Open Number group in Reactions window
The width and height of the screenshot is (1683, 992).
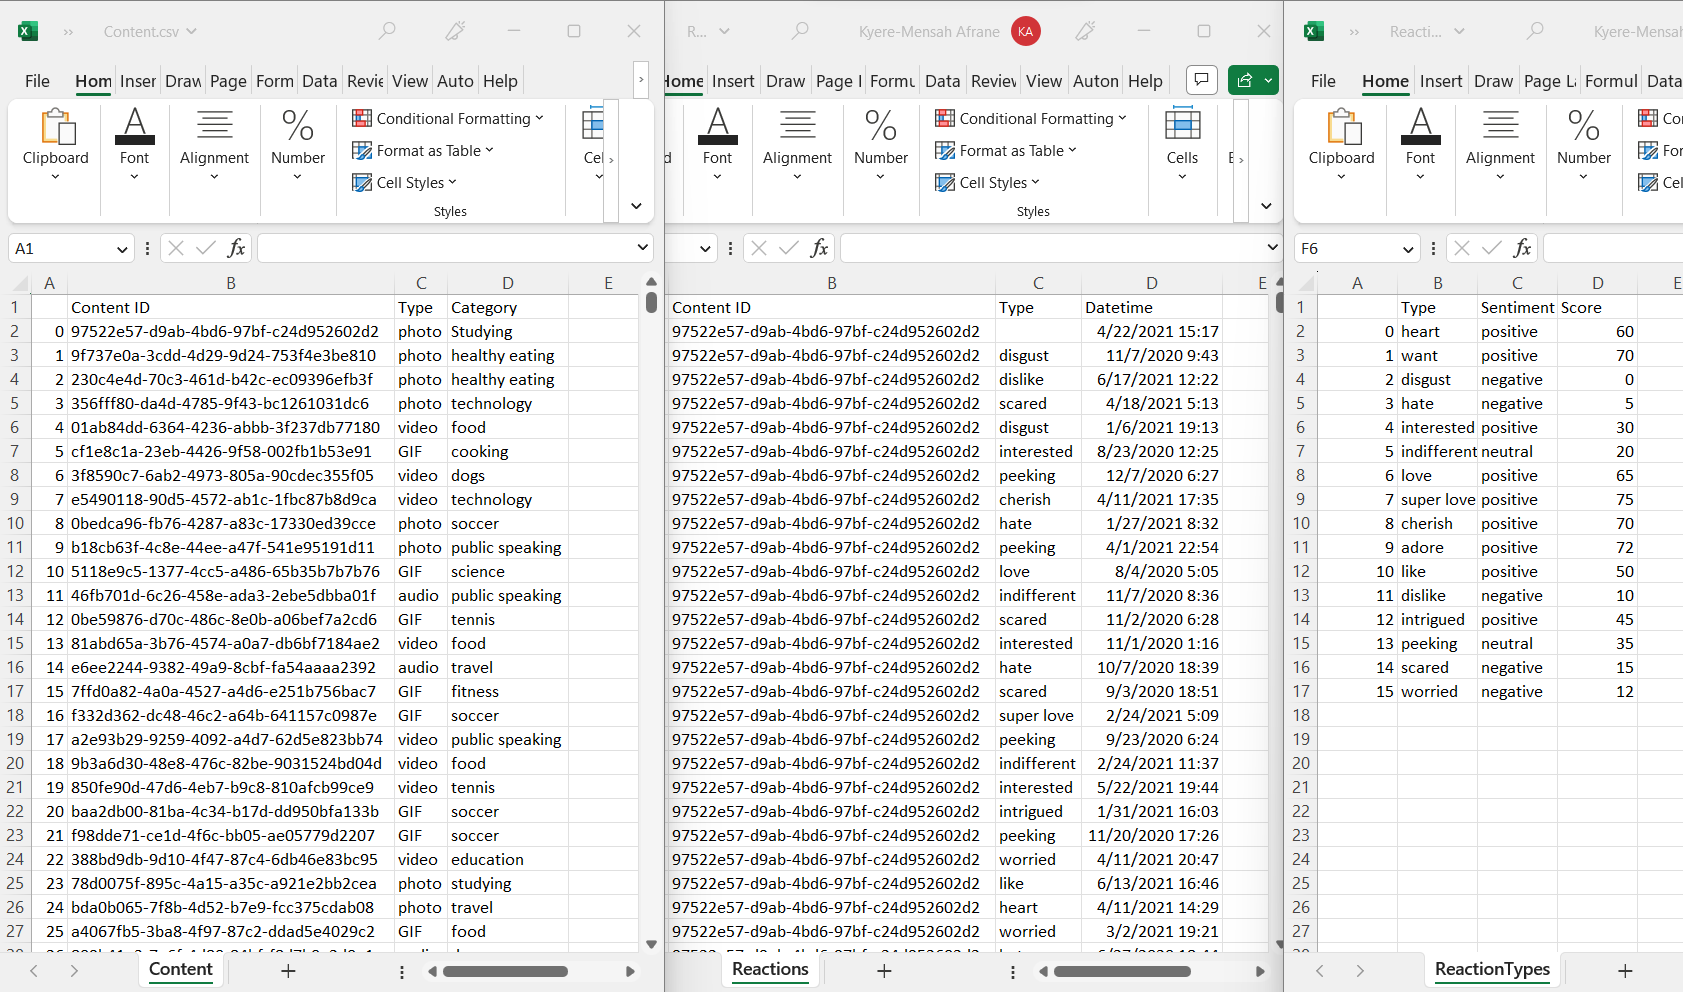[881, 145]
